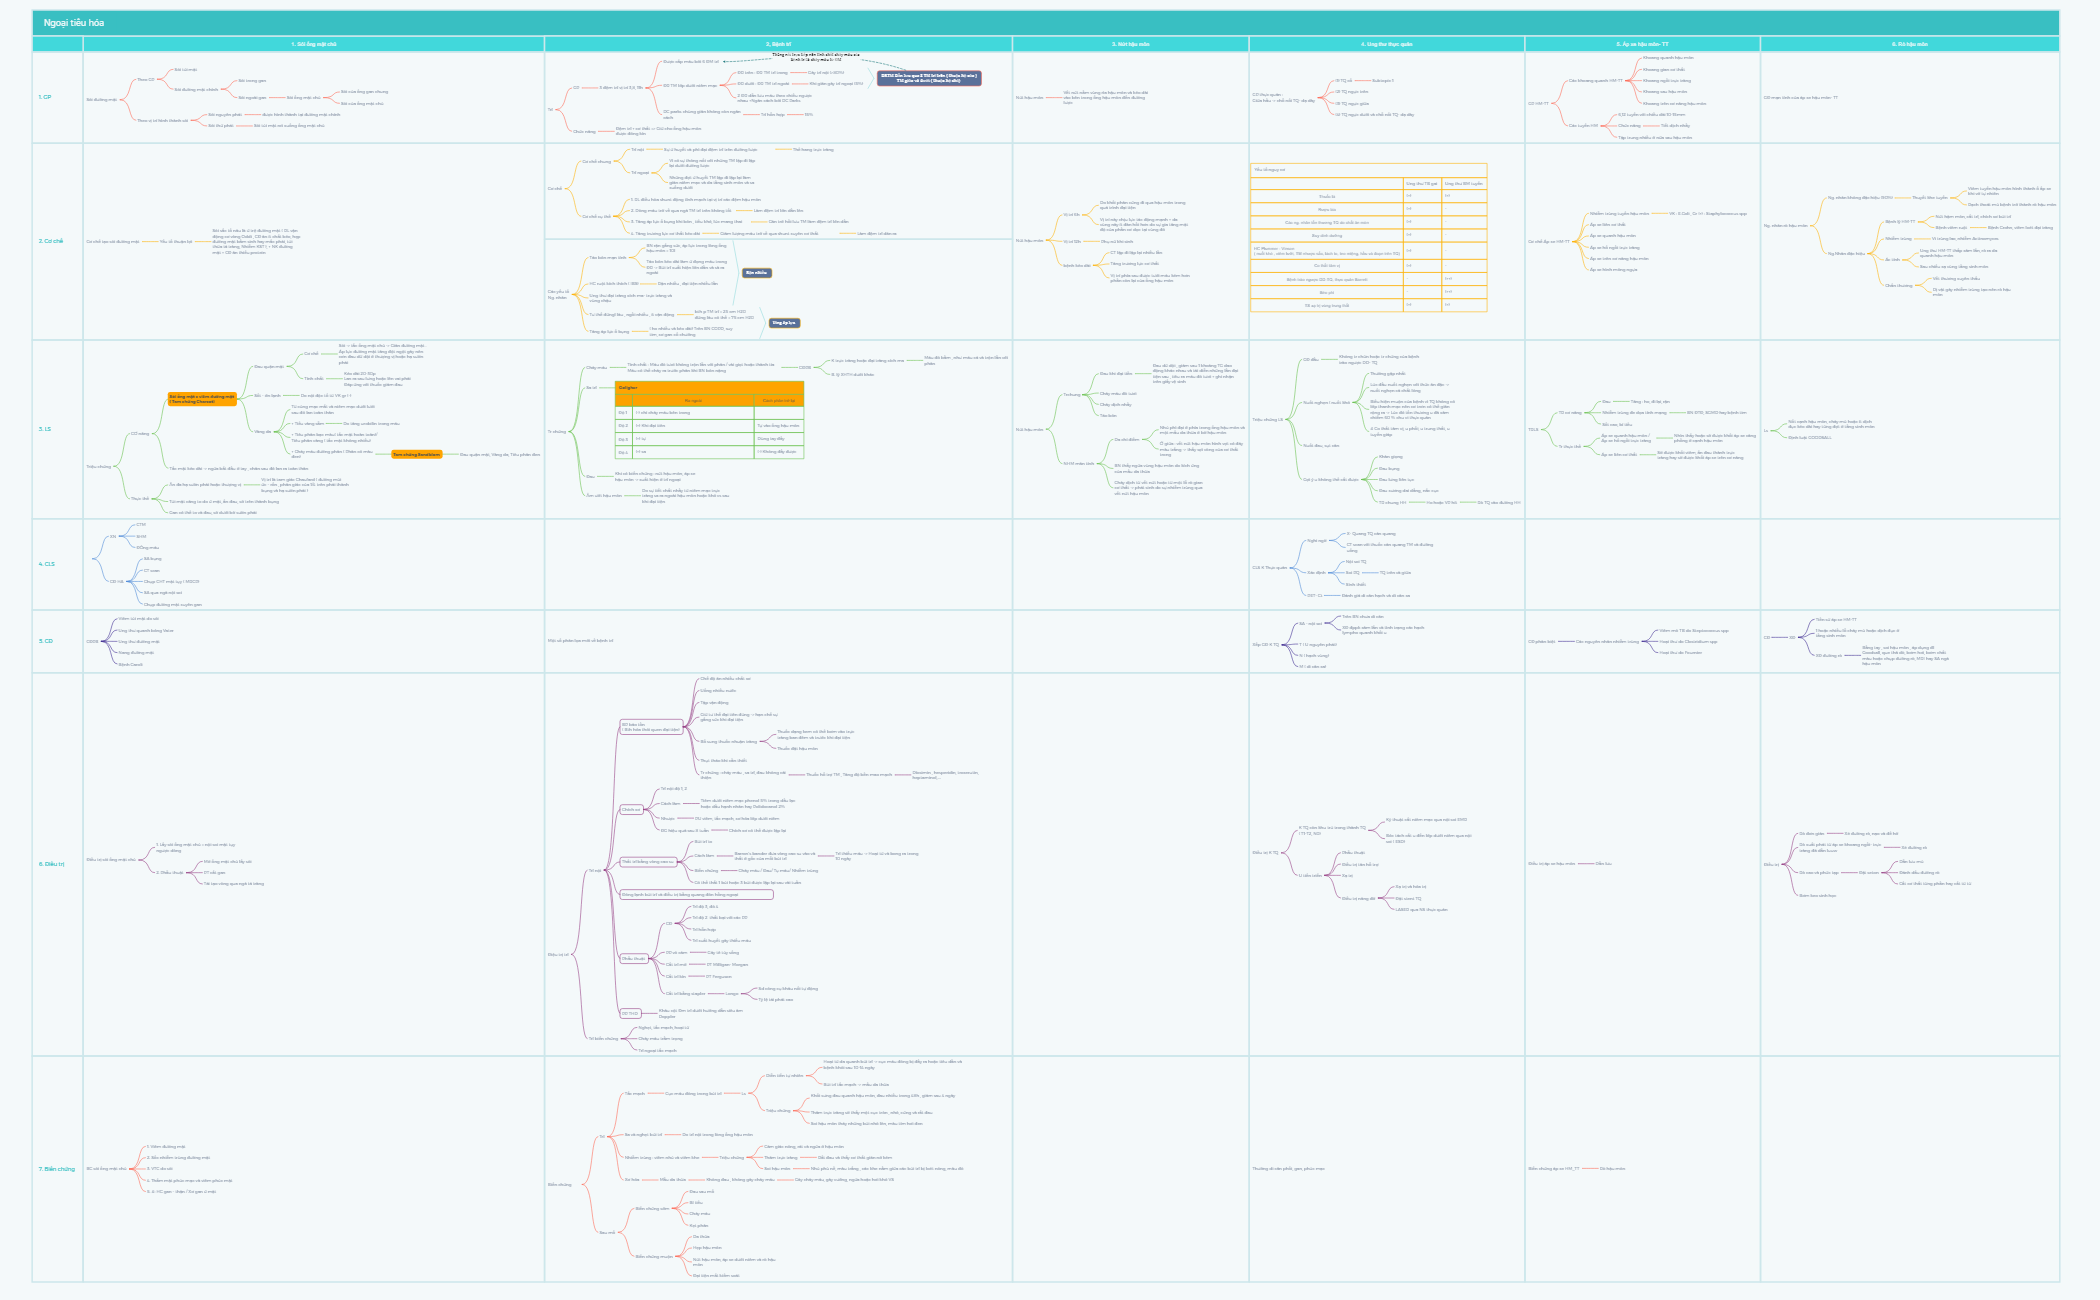Viewport: 2100px width, 1300px height.
Task: Select column header '6. Rò hậu môn'
Action: tap(1909, 44)
